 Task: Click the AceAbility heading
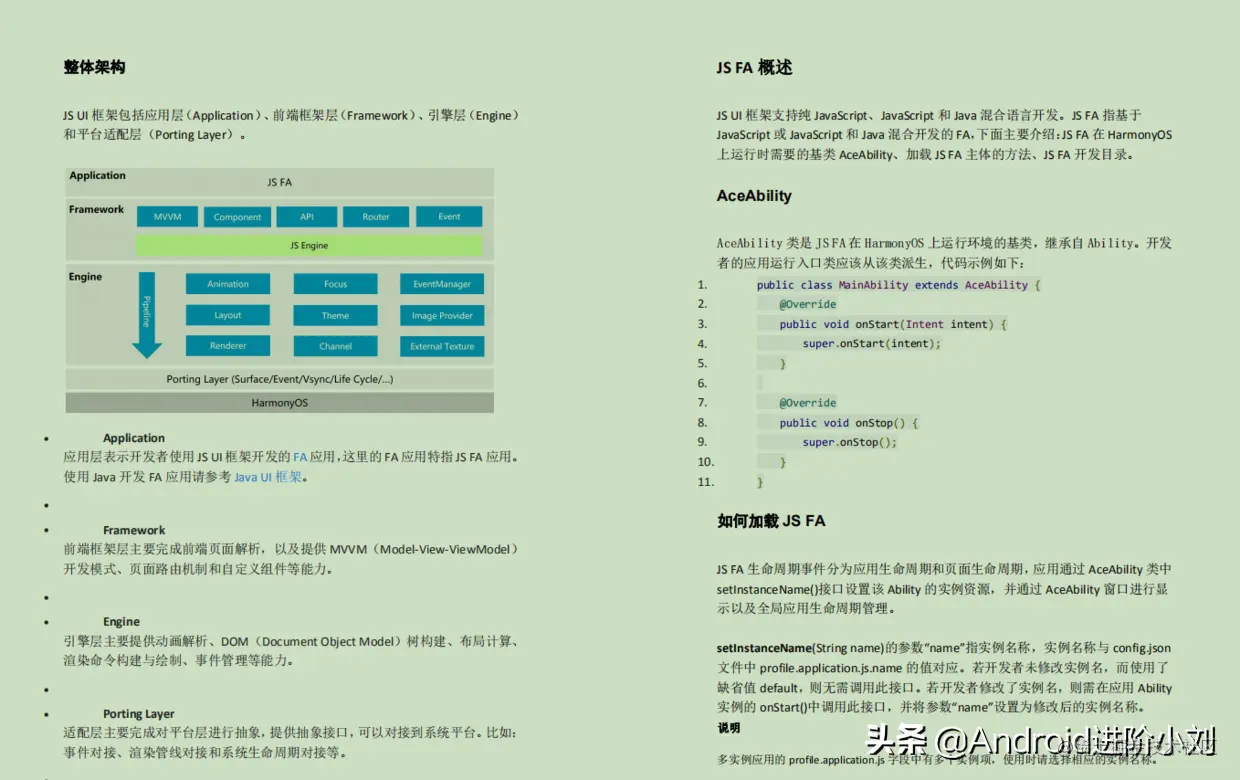click(x=754, y=196)
